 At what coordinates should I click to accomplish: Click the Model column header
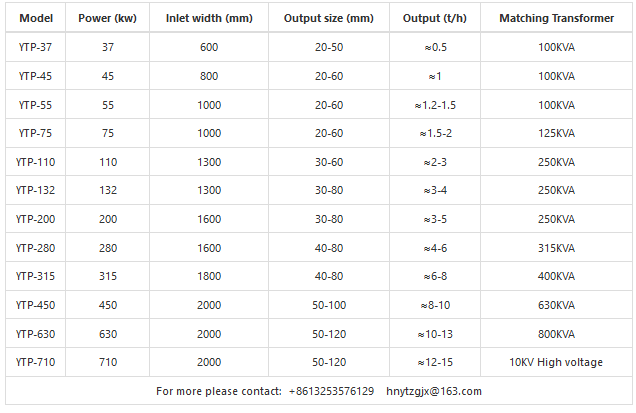coord(36,18)
